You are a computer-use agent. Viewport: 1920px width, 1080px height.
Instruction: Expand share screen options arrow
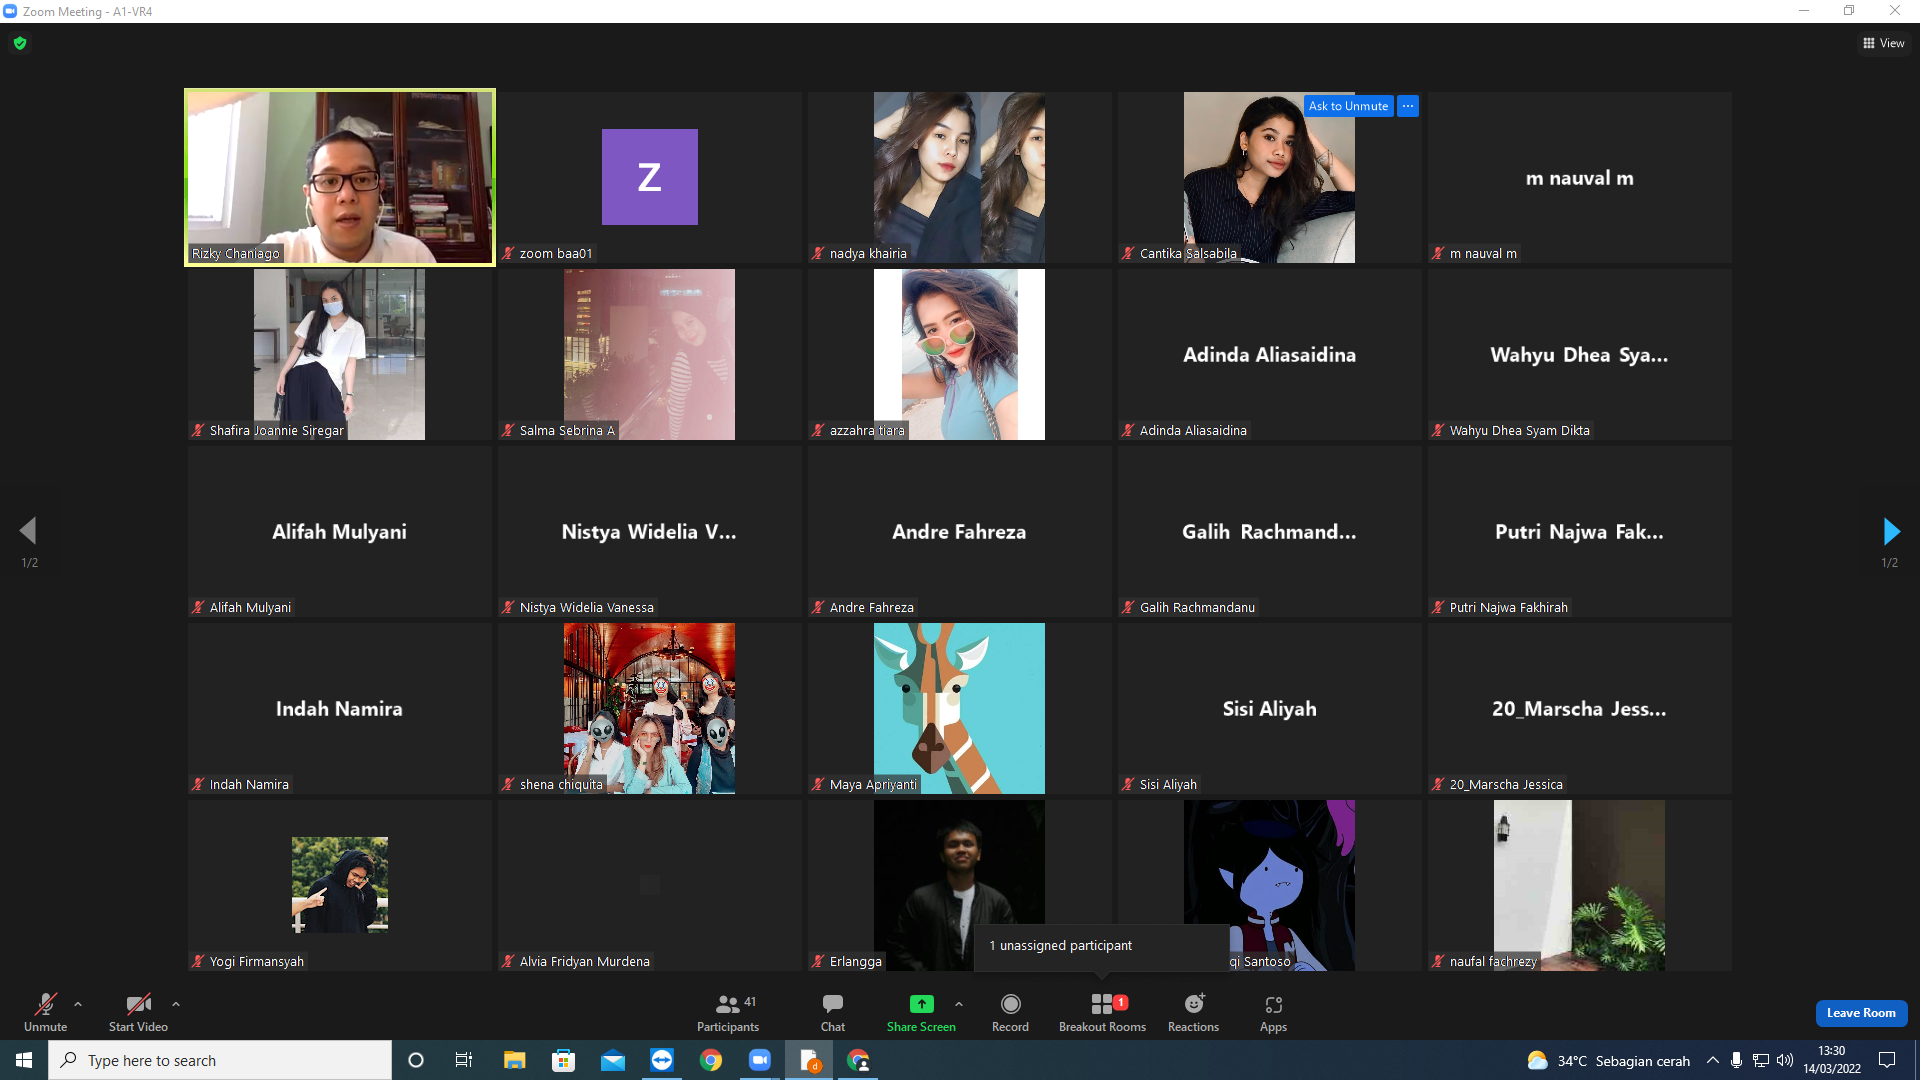pyautogui.click(x=959, y=1004)
